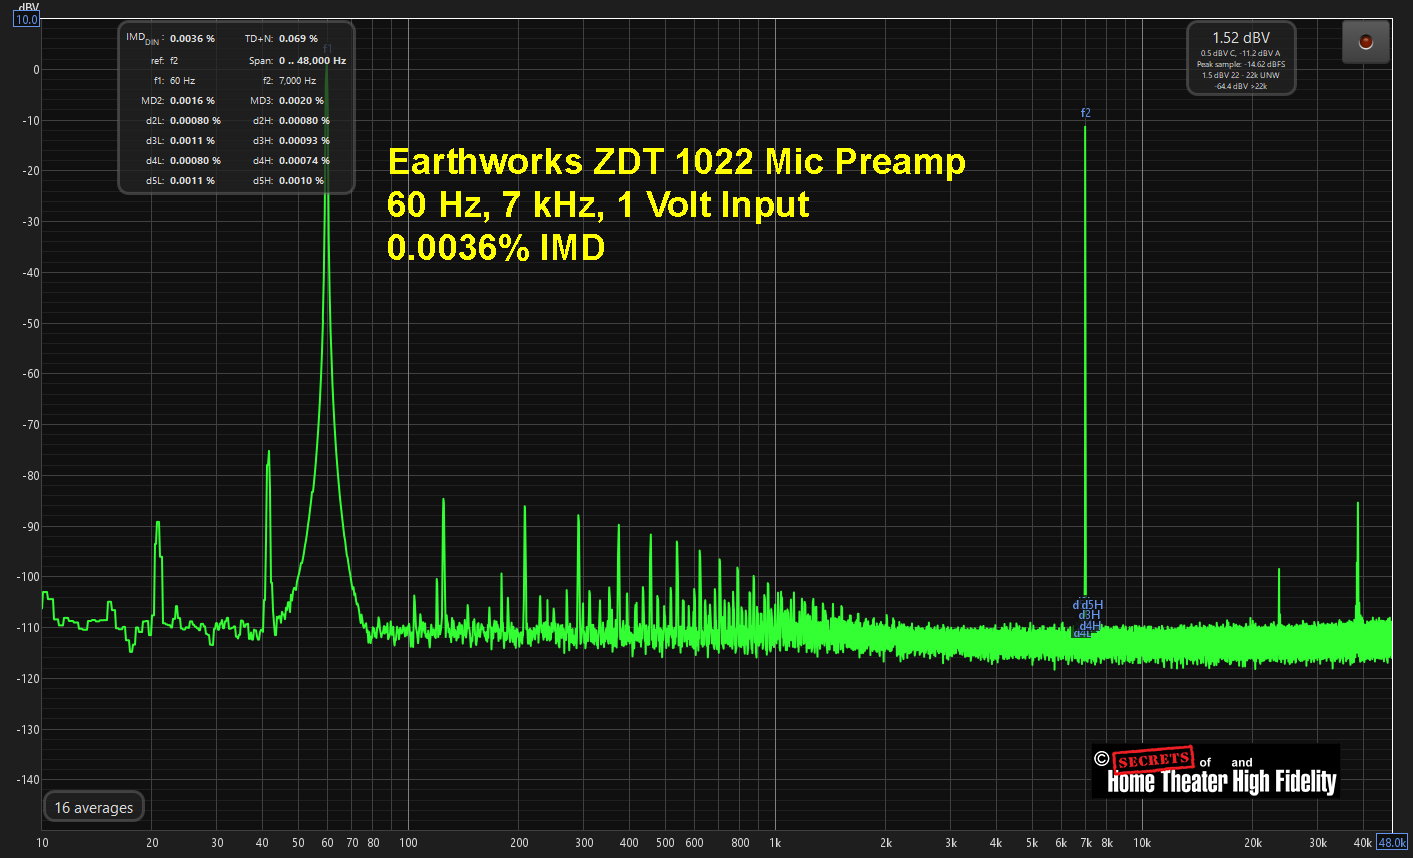Select the f2 marker at 7 kHz
Image resolution: width=1413 pixels, height=858 pixels.
[1085, 113]
